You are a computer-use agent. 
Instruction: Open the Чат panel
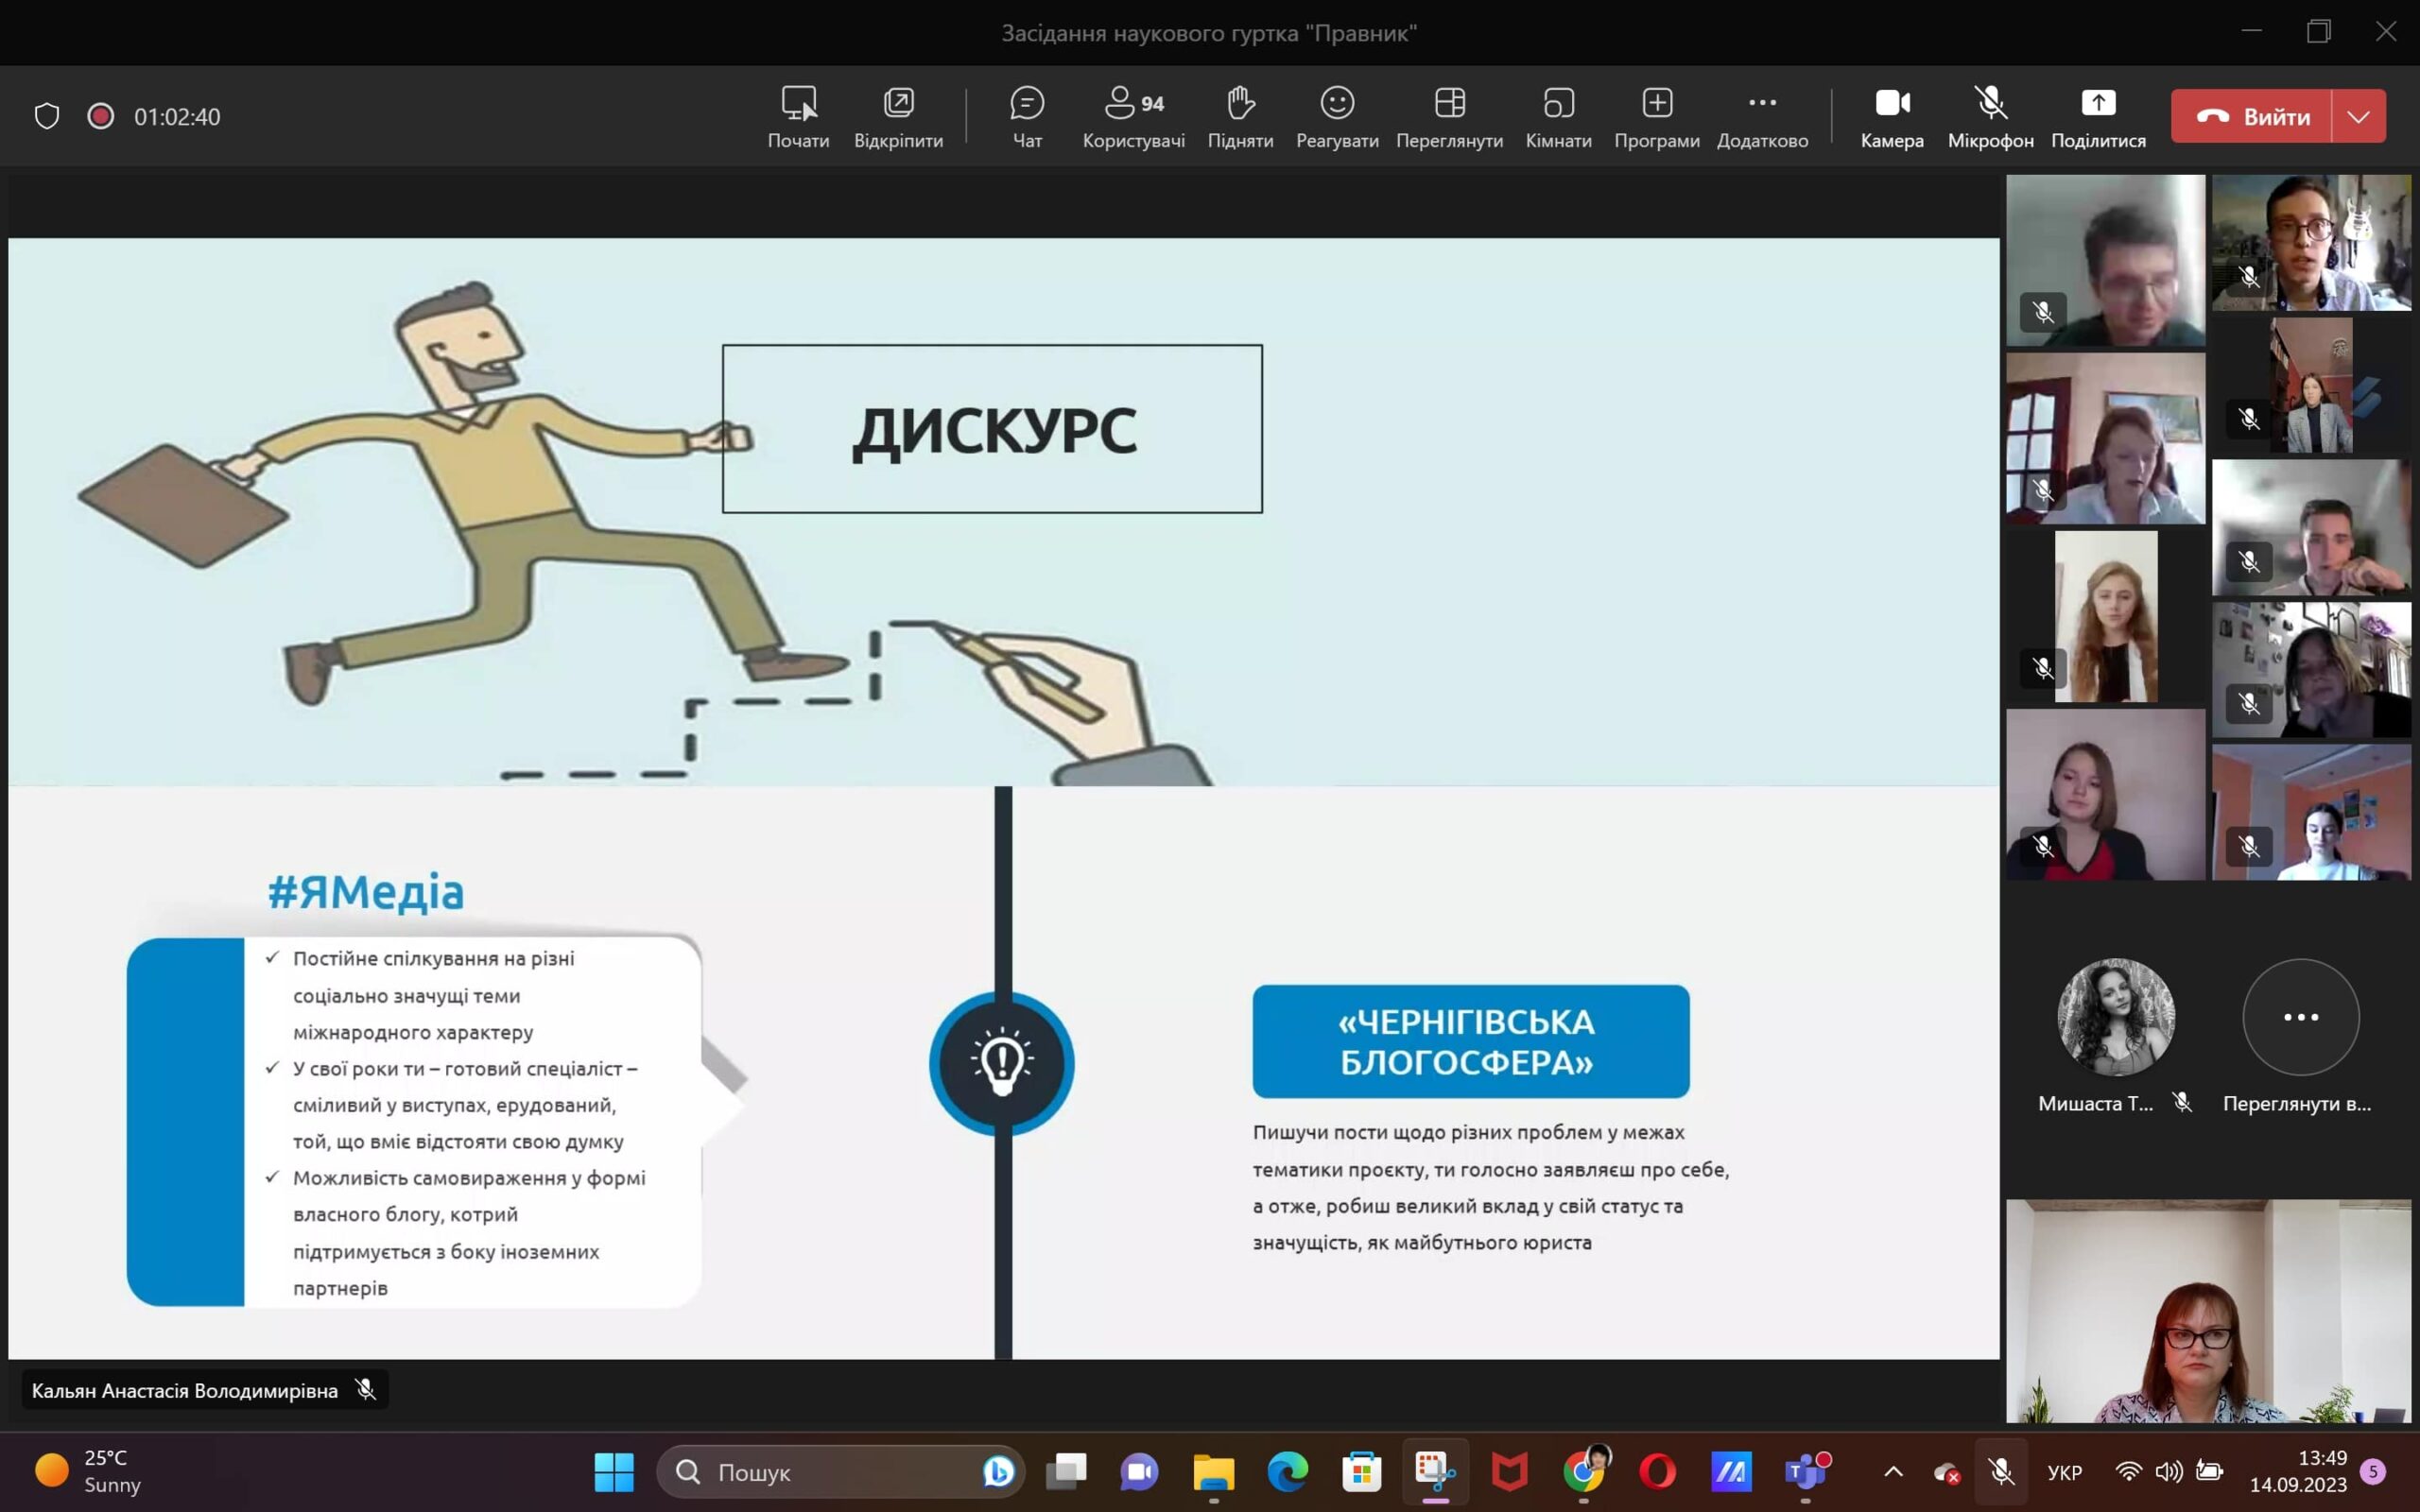click(x=1027, y=117)
